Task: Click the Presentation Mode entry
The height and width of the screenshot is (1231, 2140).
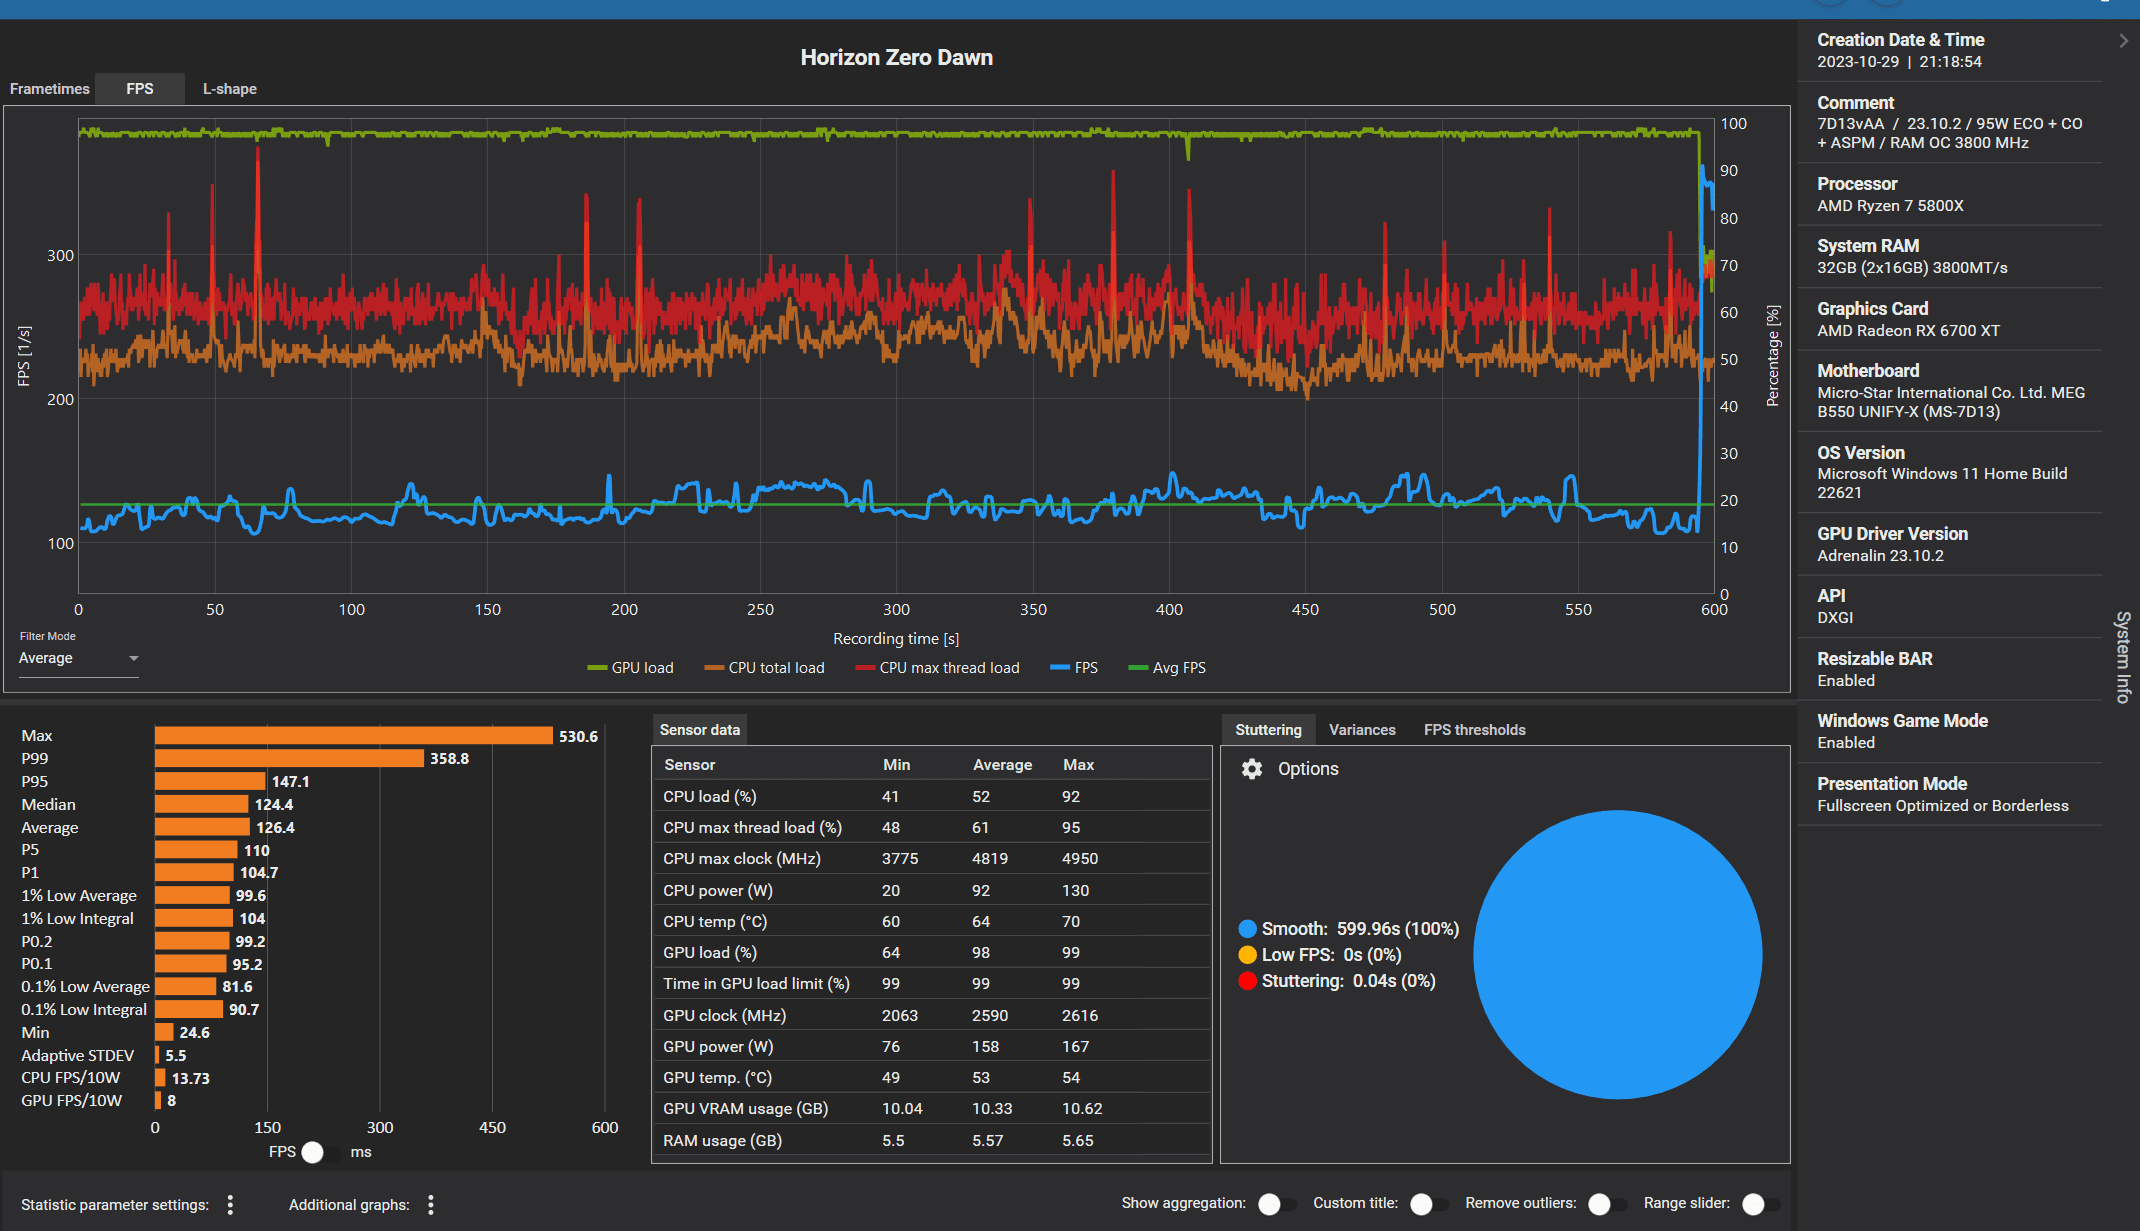Action: click(x=1950, y=795)
